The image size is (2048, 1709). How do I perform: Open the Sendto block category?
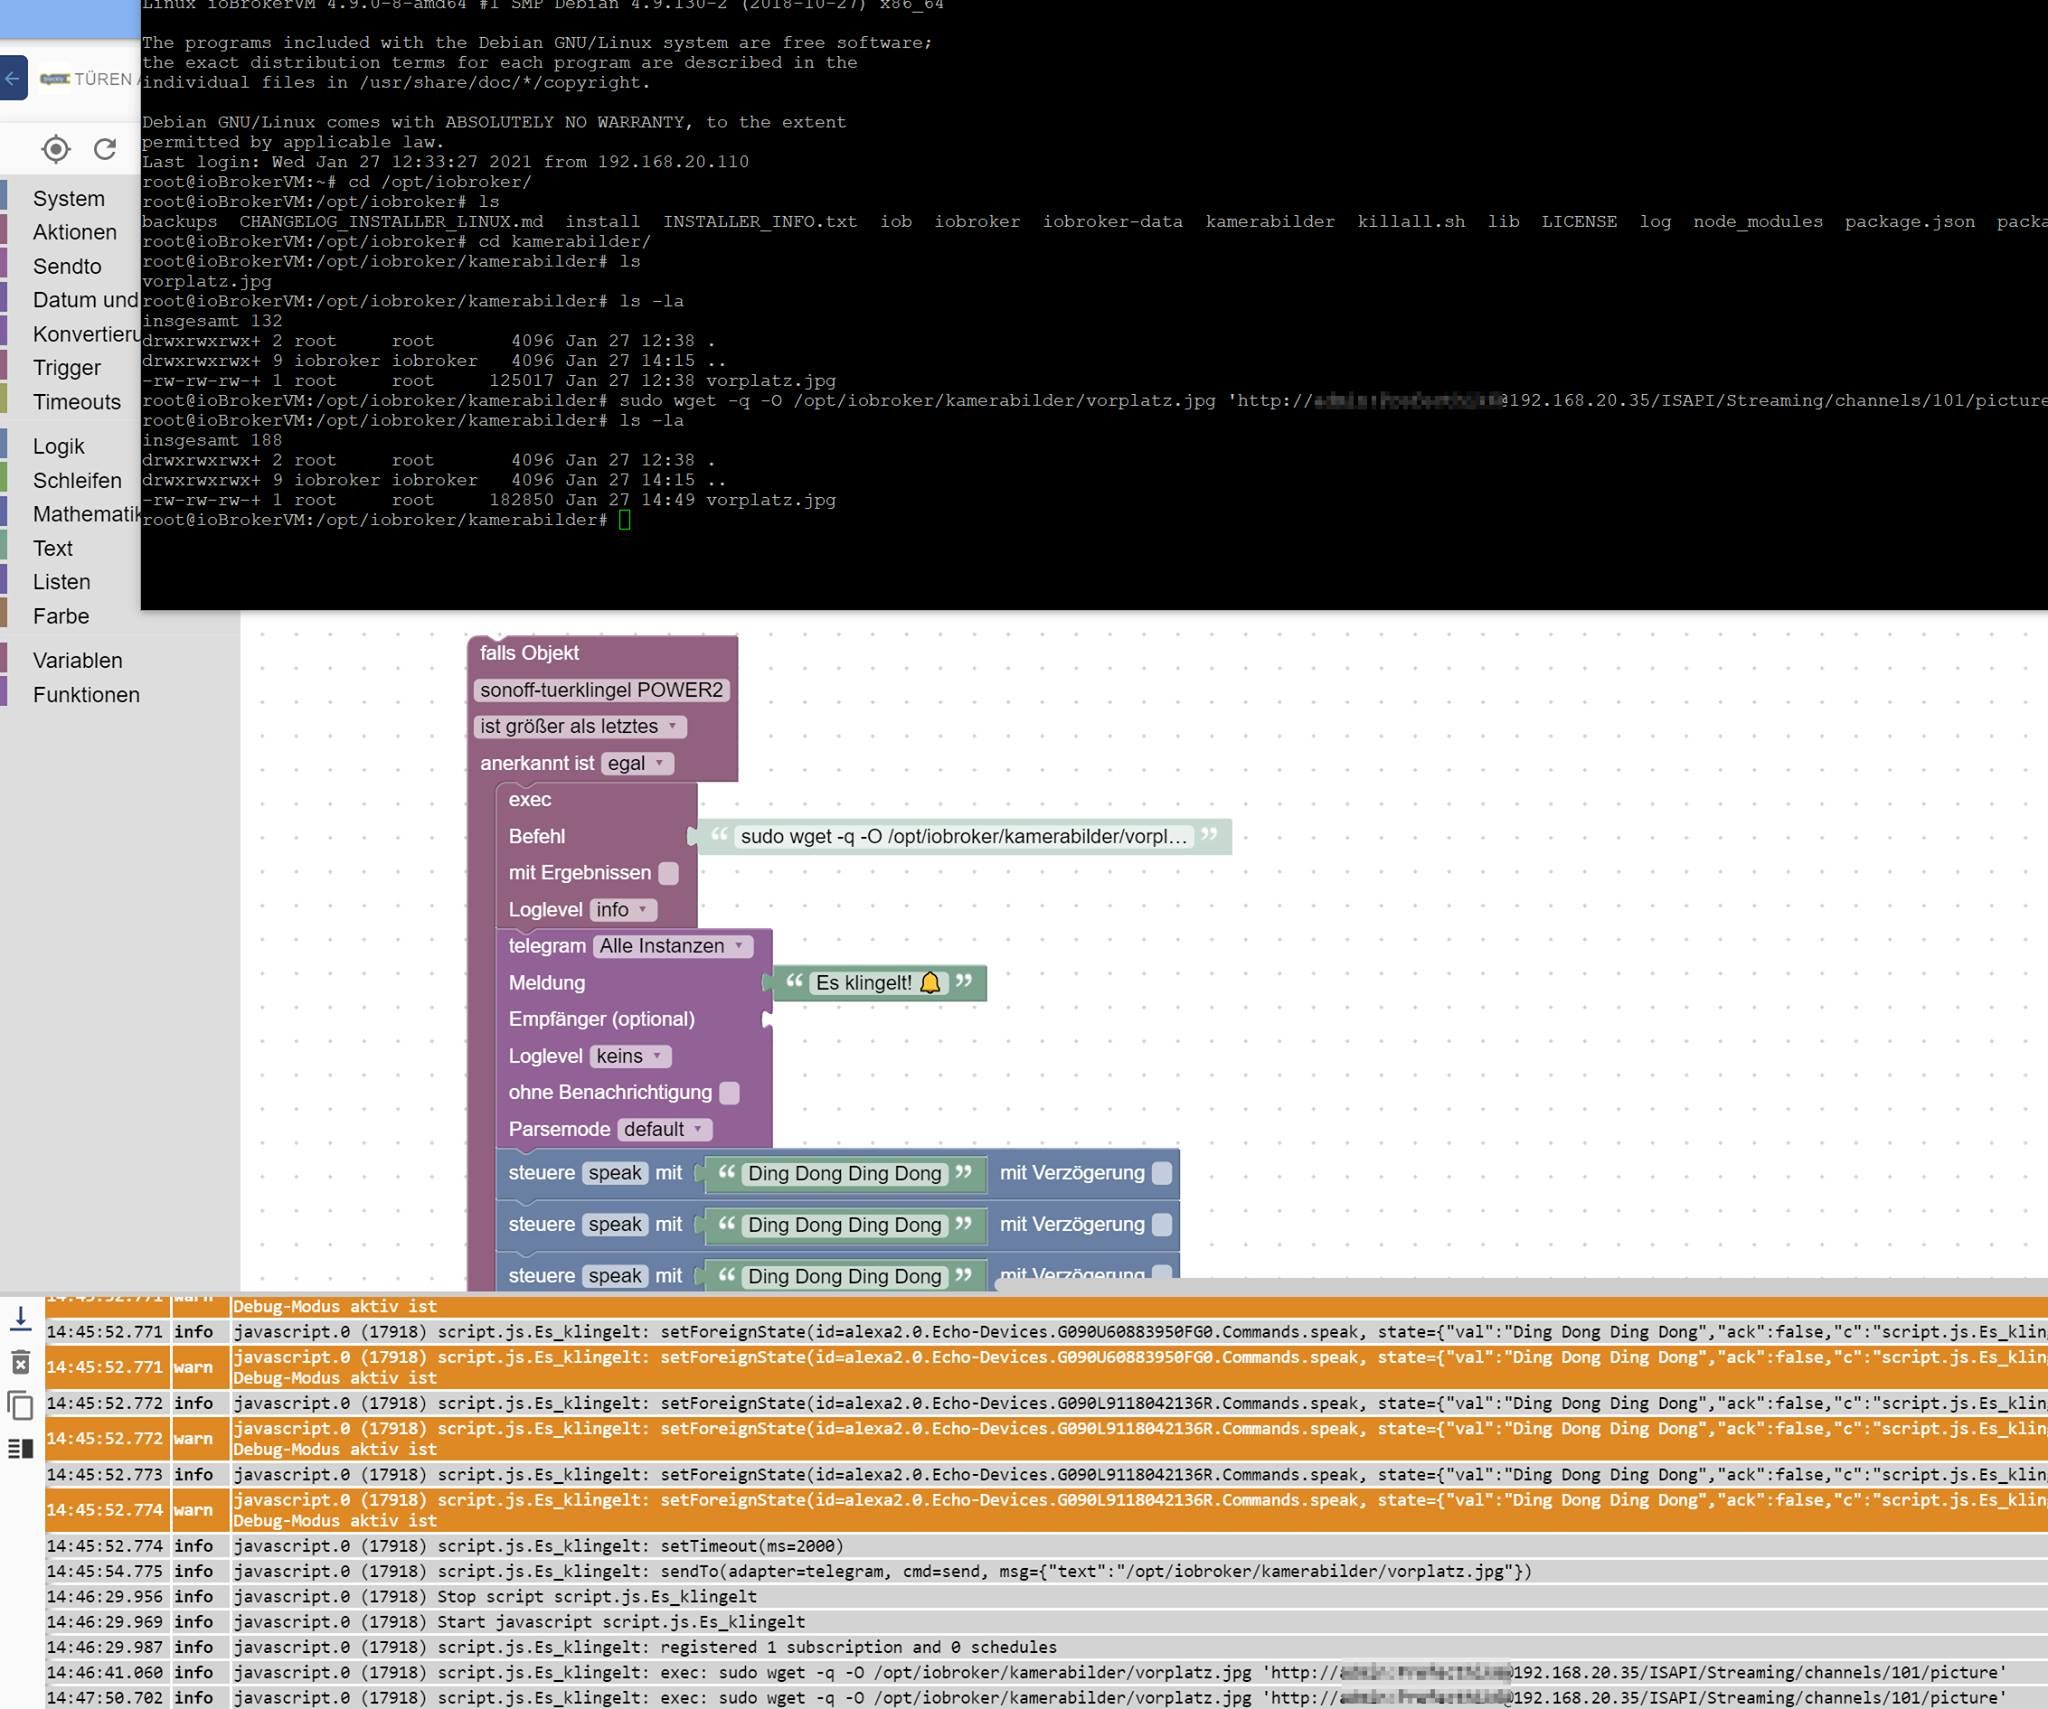point(67,267)
